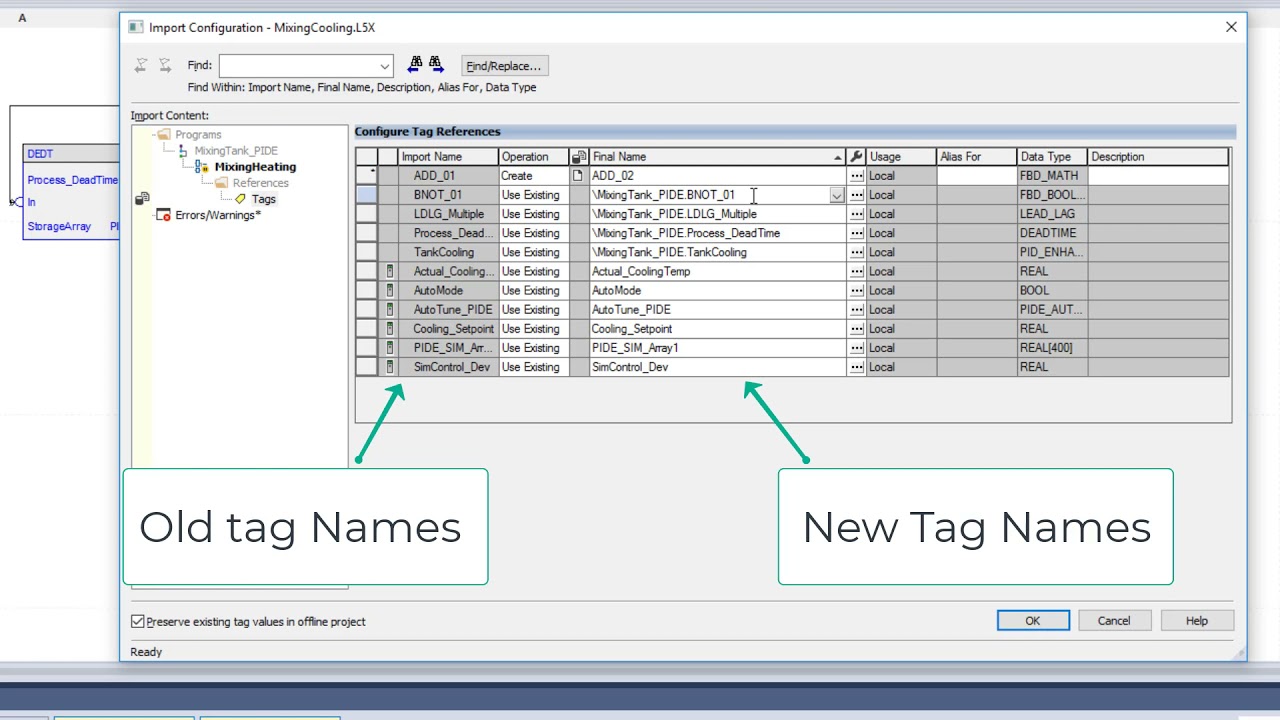The height and width of the screenshot is (720, 1280).
Task: Click the Final Name sort arrow
Action: [x=838, y=157]
